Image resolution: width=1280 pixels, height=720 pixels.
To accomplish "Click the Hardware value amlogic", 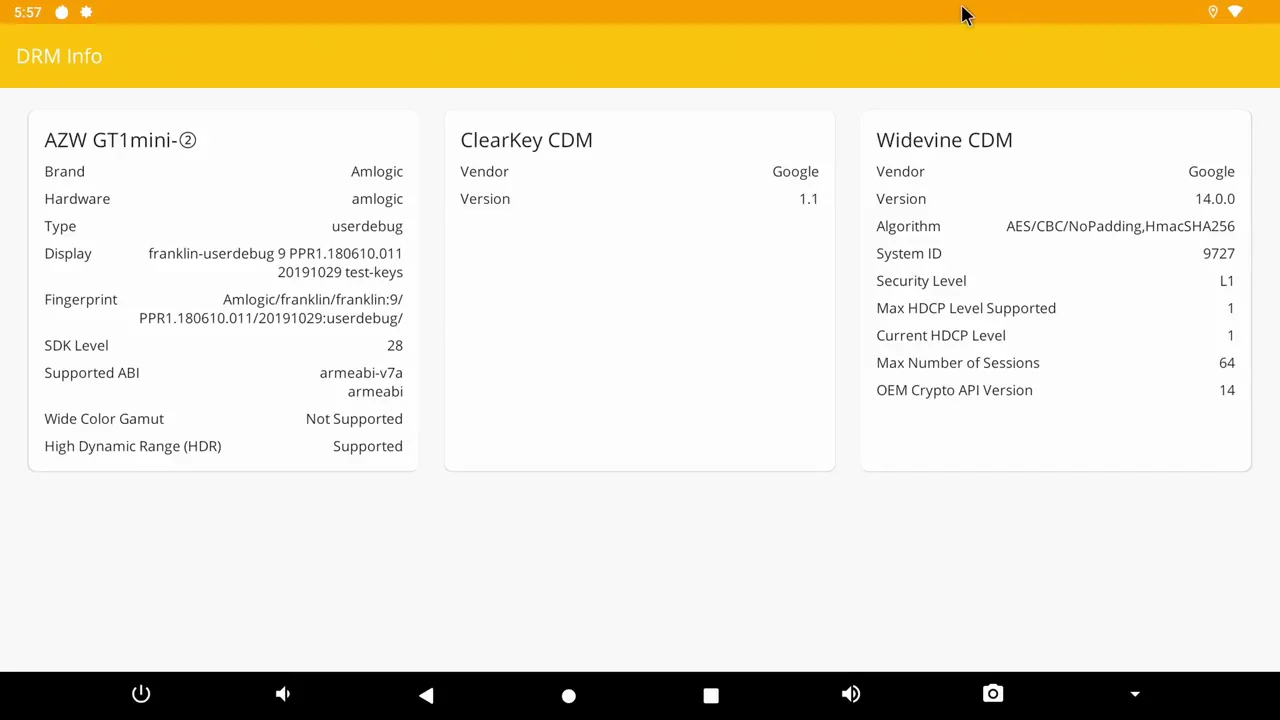I will (x=377, y=199).
